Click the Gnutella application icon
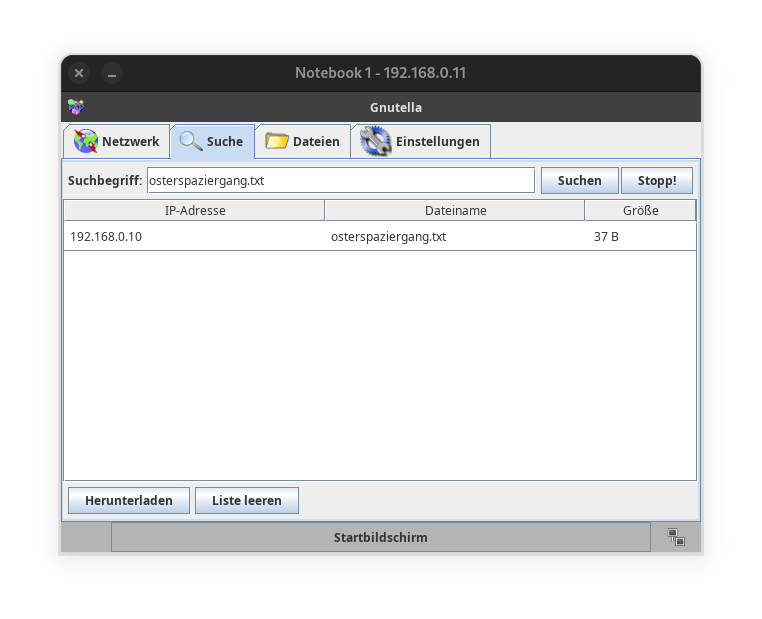This screenshot has width=762, height=619. (x=75, y=107)
